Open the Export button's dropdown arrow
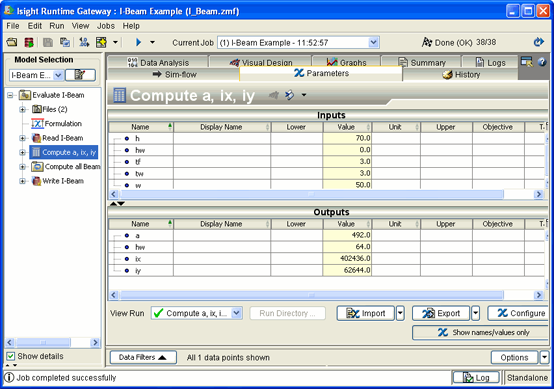This screenshot has height=389, width=554. pos(476,313)
